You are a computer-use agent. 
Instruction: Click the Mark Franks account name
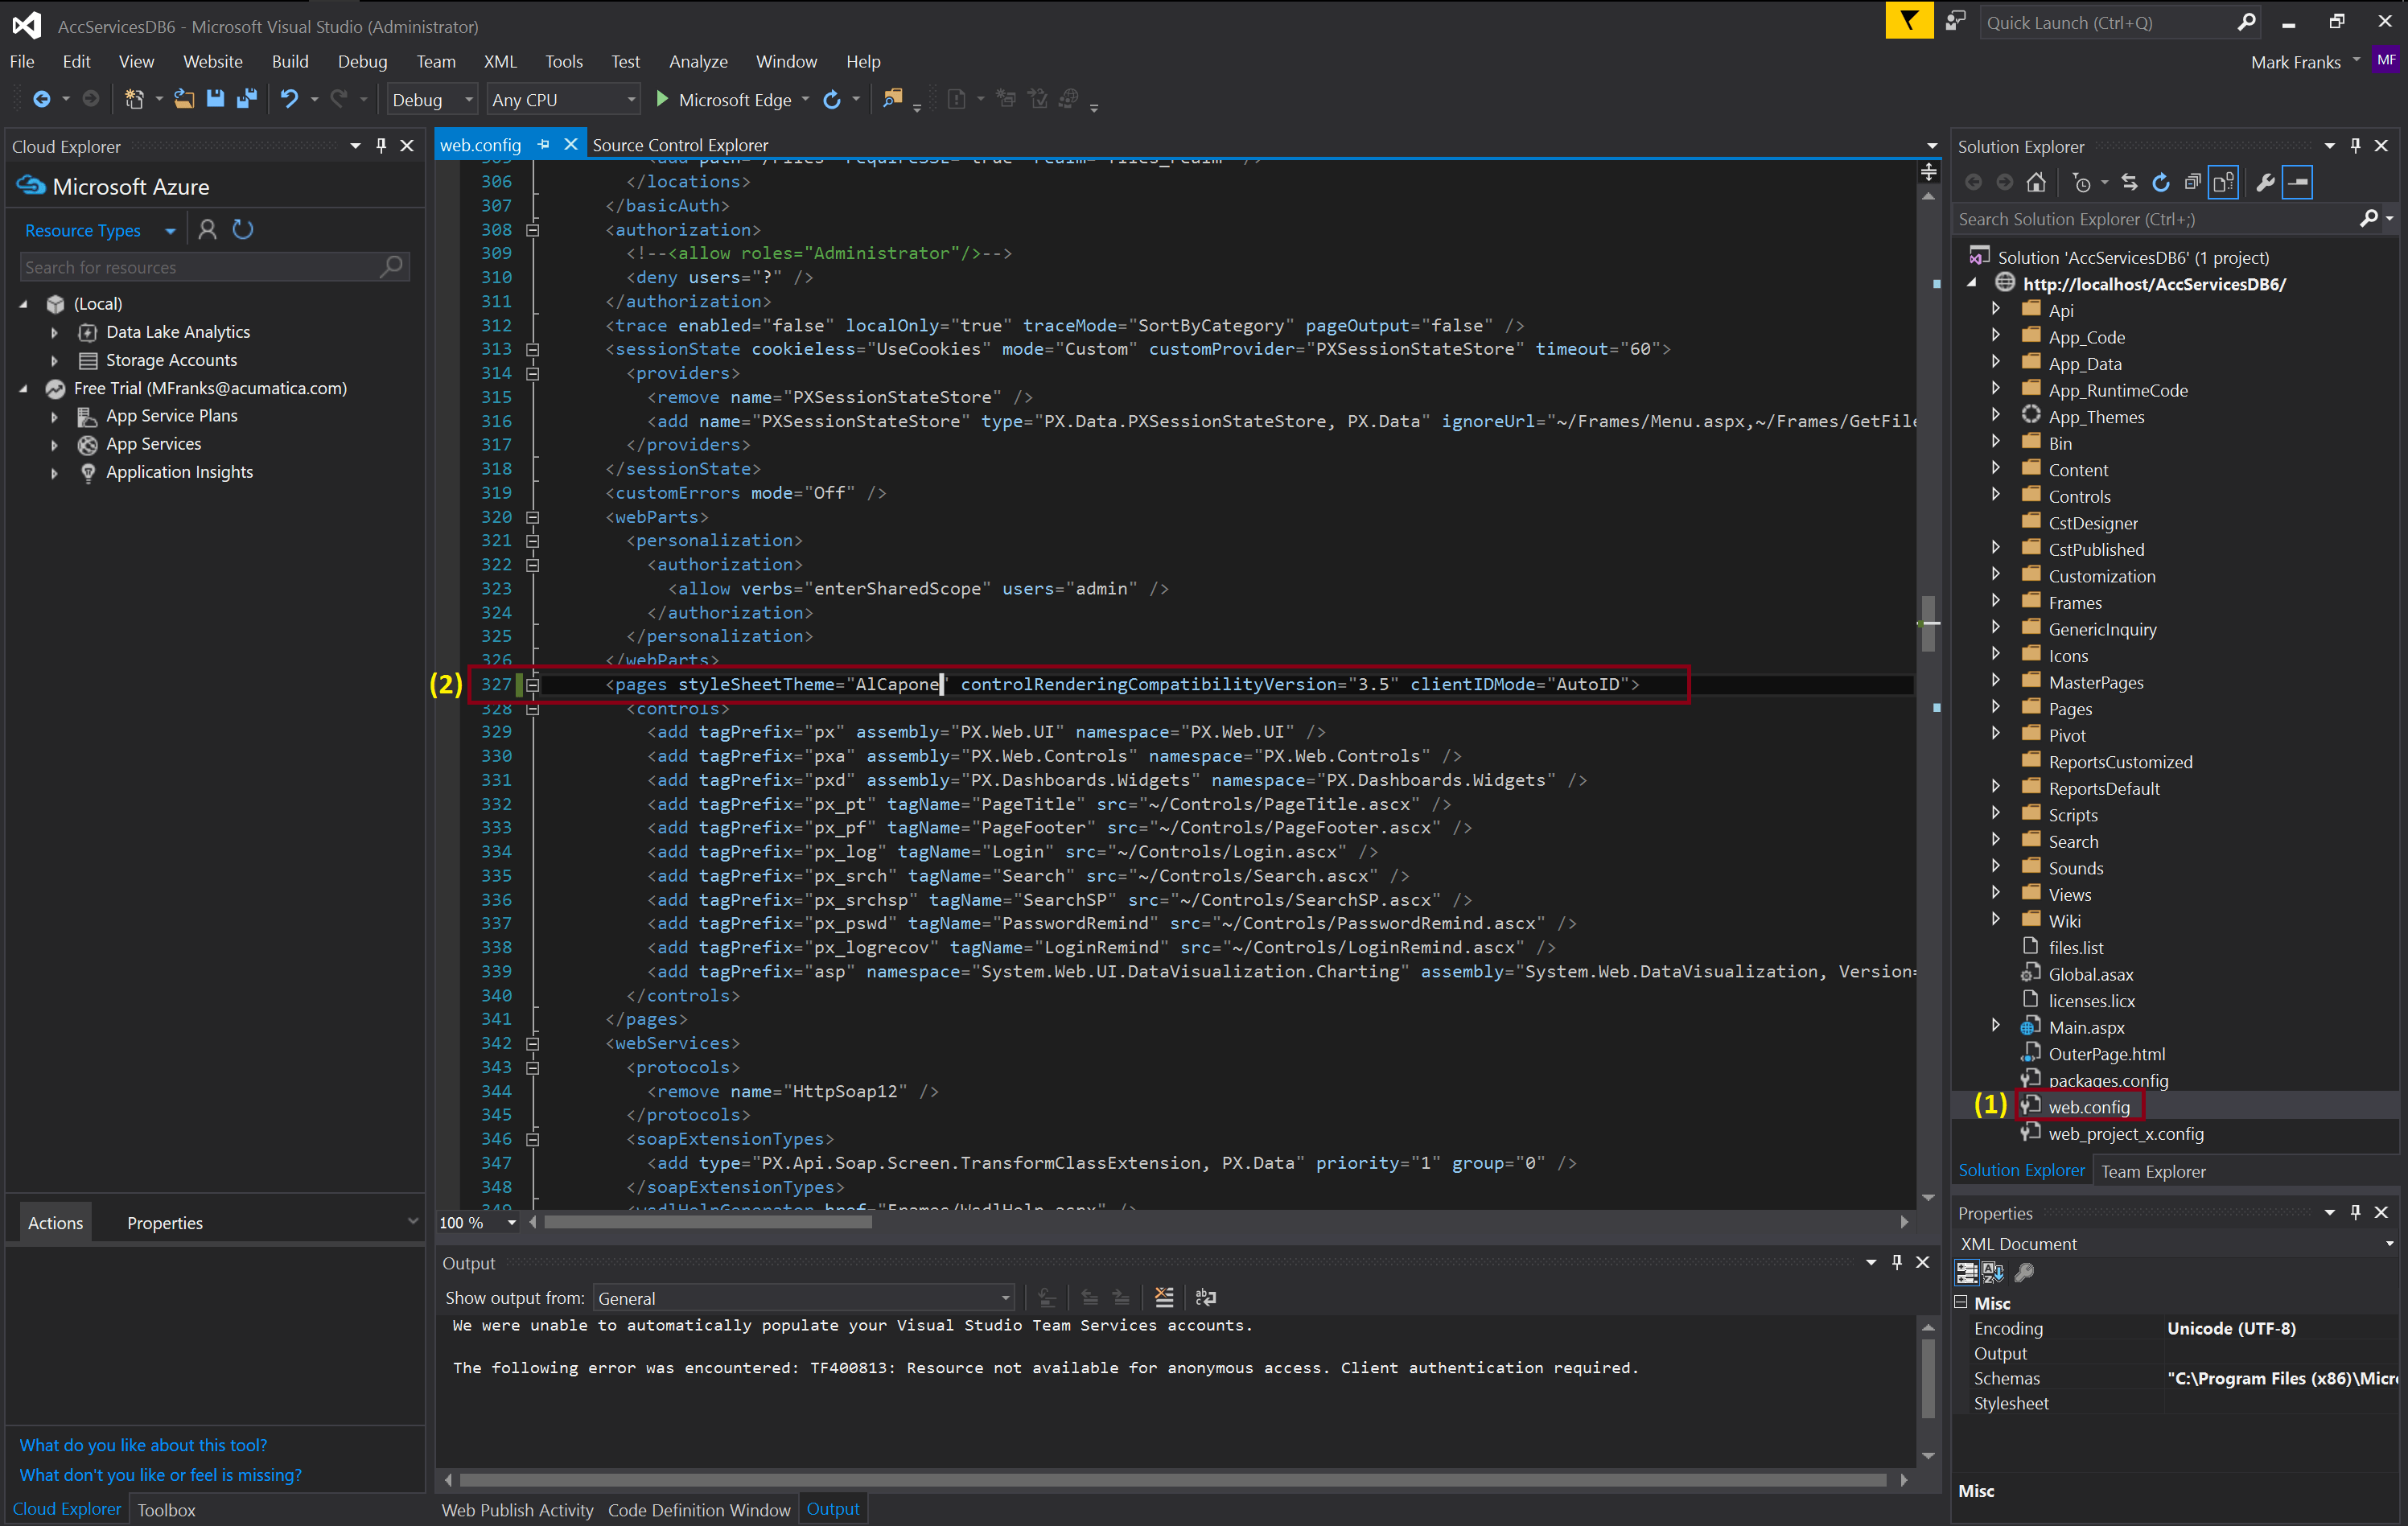(x=2295, y=62)
